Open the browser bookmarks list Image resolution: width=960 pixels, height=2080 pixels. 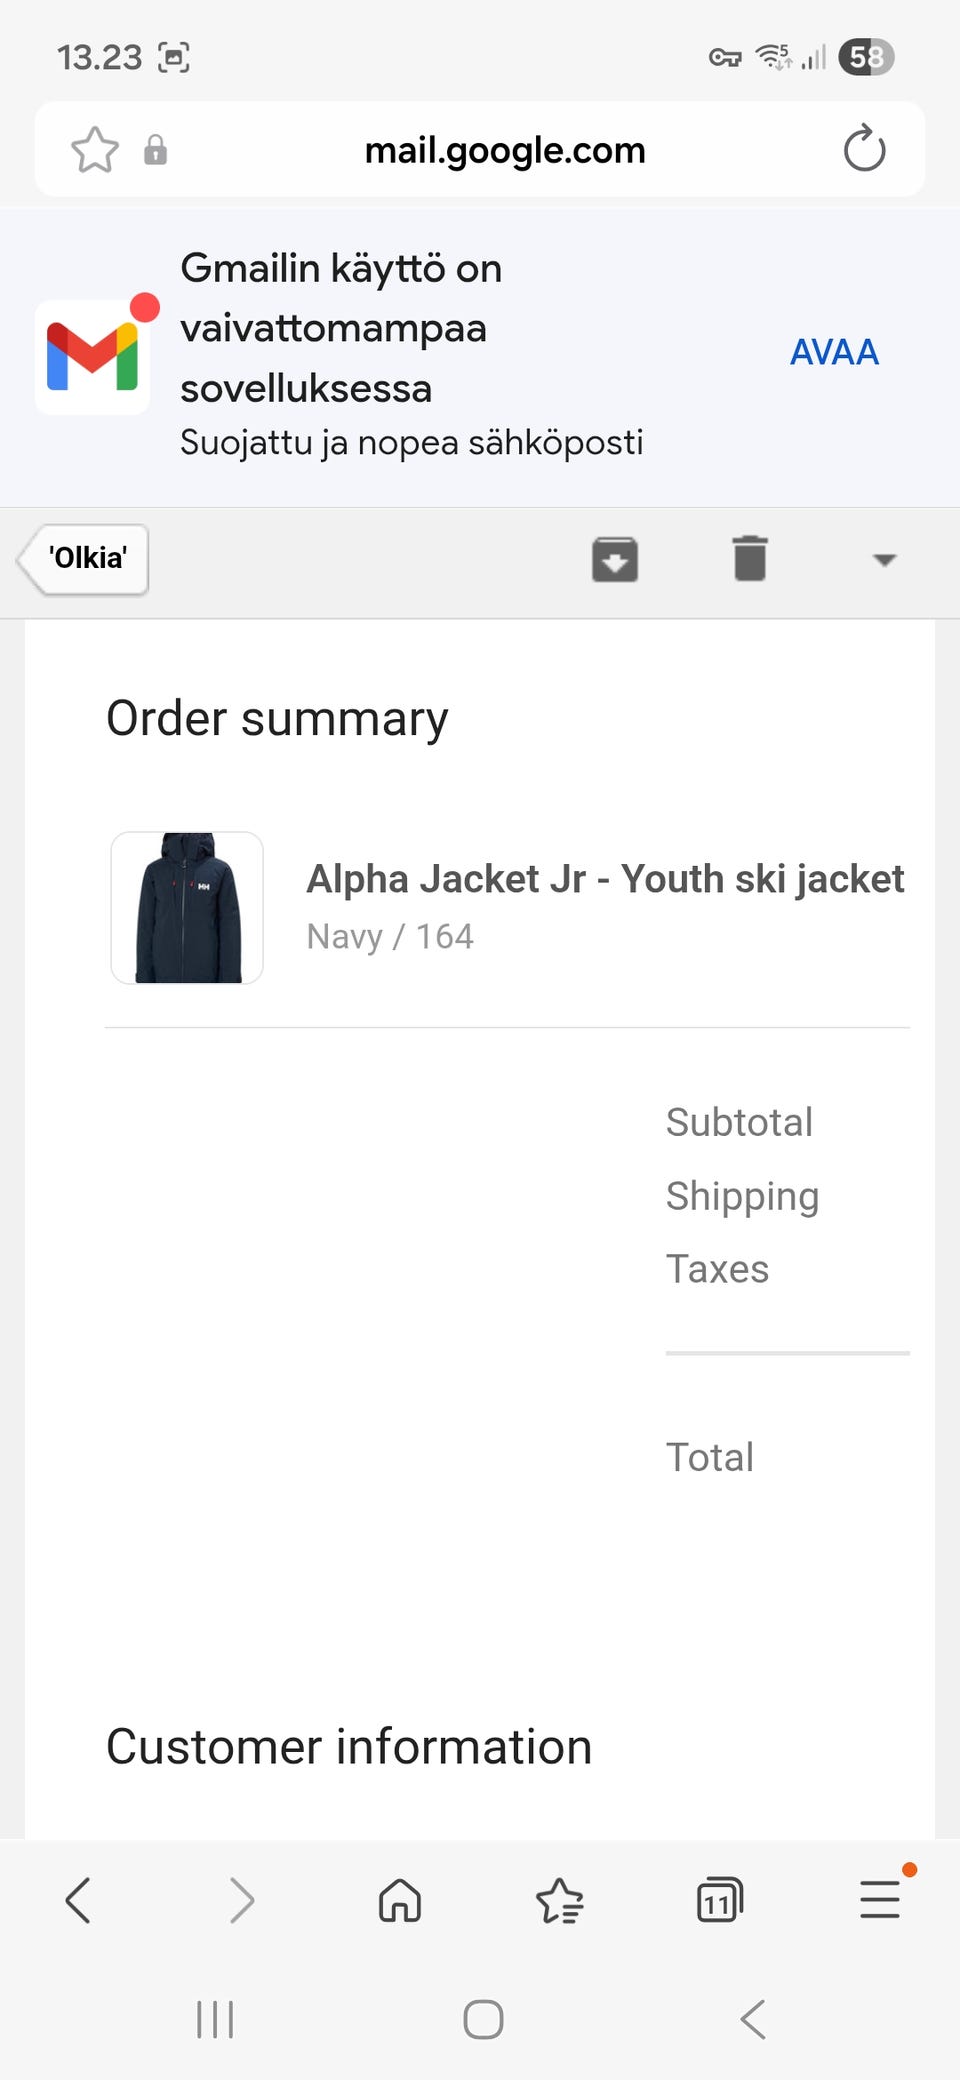click(560, 1900)
